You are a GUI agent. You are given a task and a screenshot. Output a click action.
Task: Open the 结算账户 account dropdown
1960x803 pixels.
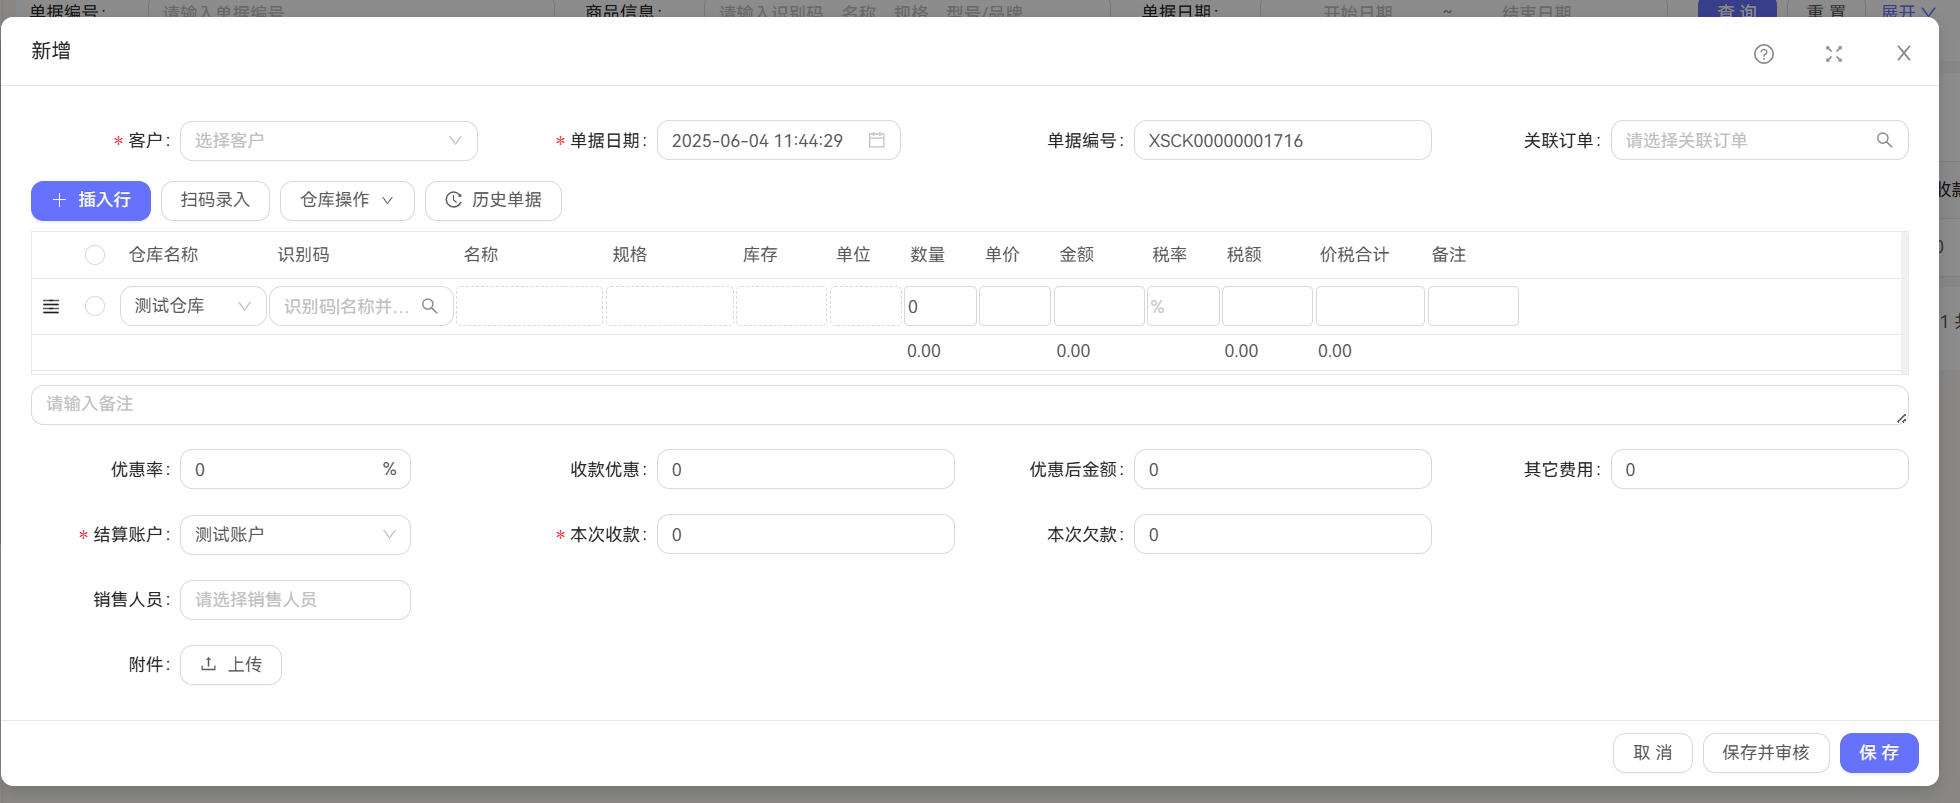coord(295,535)
